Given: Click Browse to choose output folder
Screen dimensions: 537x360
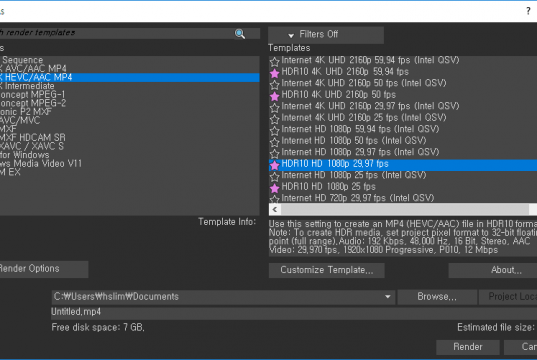Looking at the screenshot, I should pyautogui.click(x=437, y=297).
